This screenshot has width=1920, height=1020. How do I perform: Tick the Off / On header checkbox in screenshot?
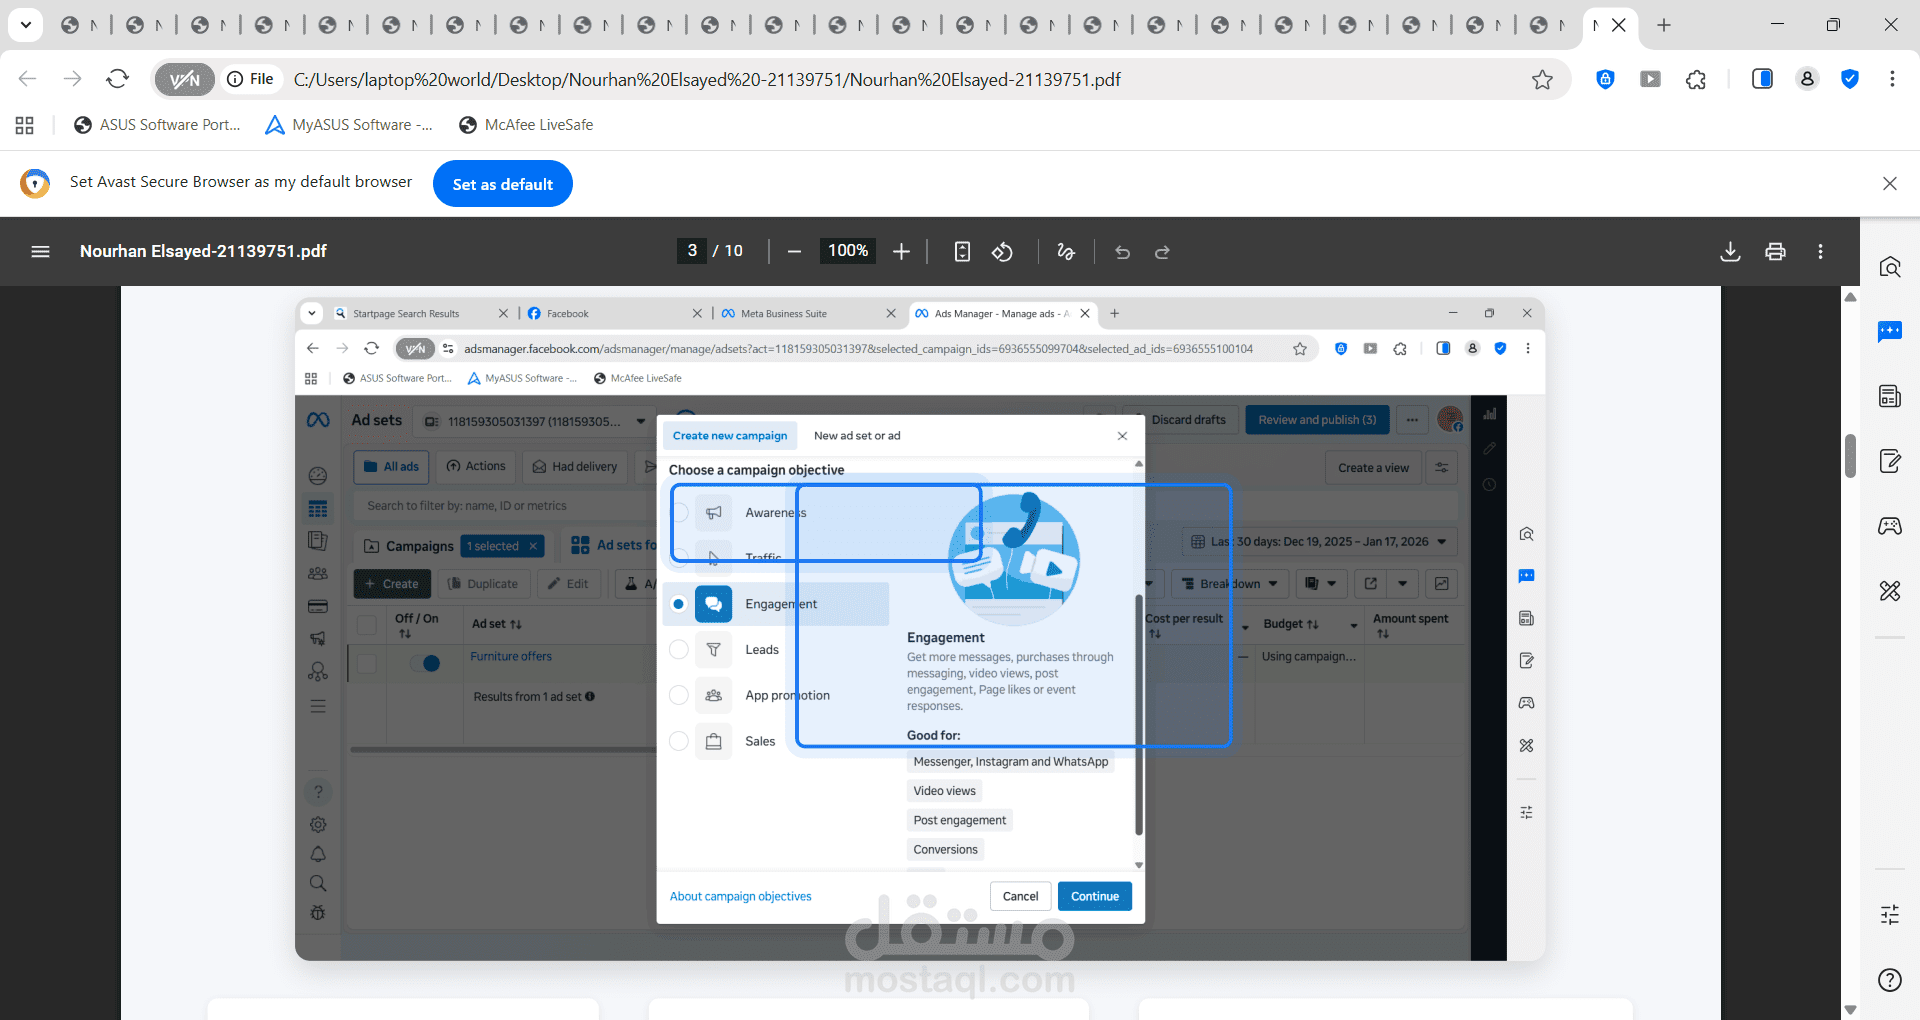(x=367, y=625)
